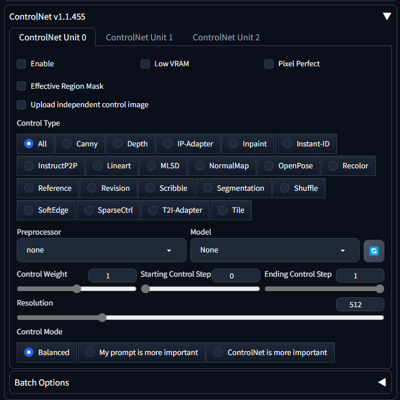This screenshot has height=400, width=400.
Task: Choose the NormalMap control type
Action: pyautogui.click(x=222, y=166)
